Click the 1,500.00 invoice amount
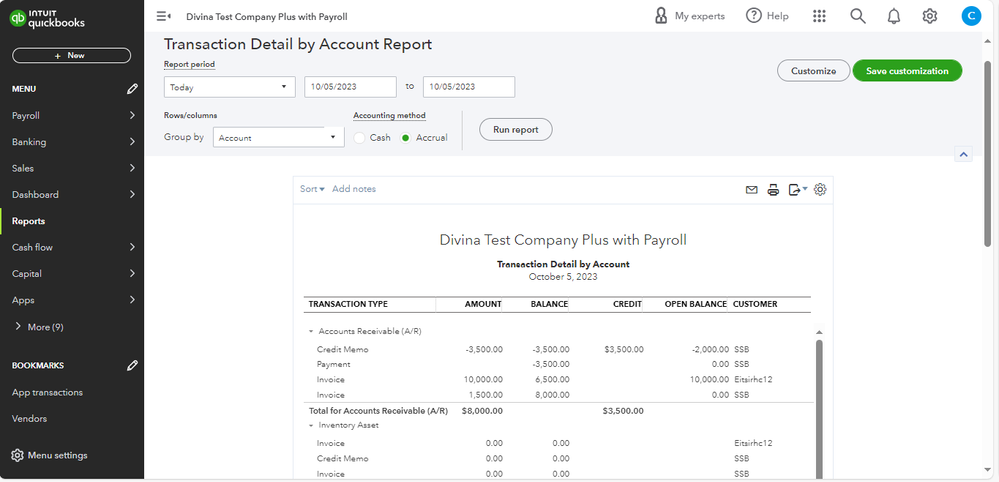 [x=487, y=395]
